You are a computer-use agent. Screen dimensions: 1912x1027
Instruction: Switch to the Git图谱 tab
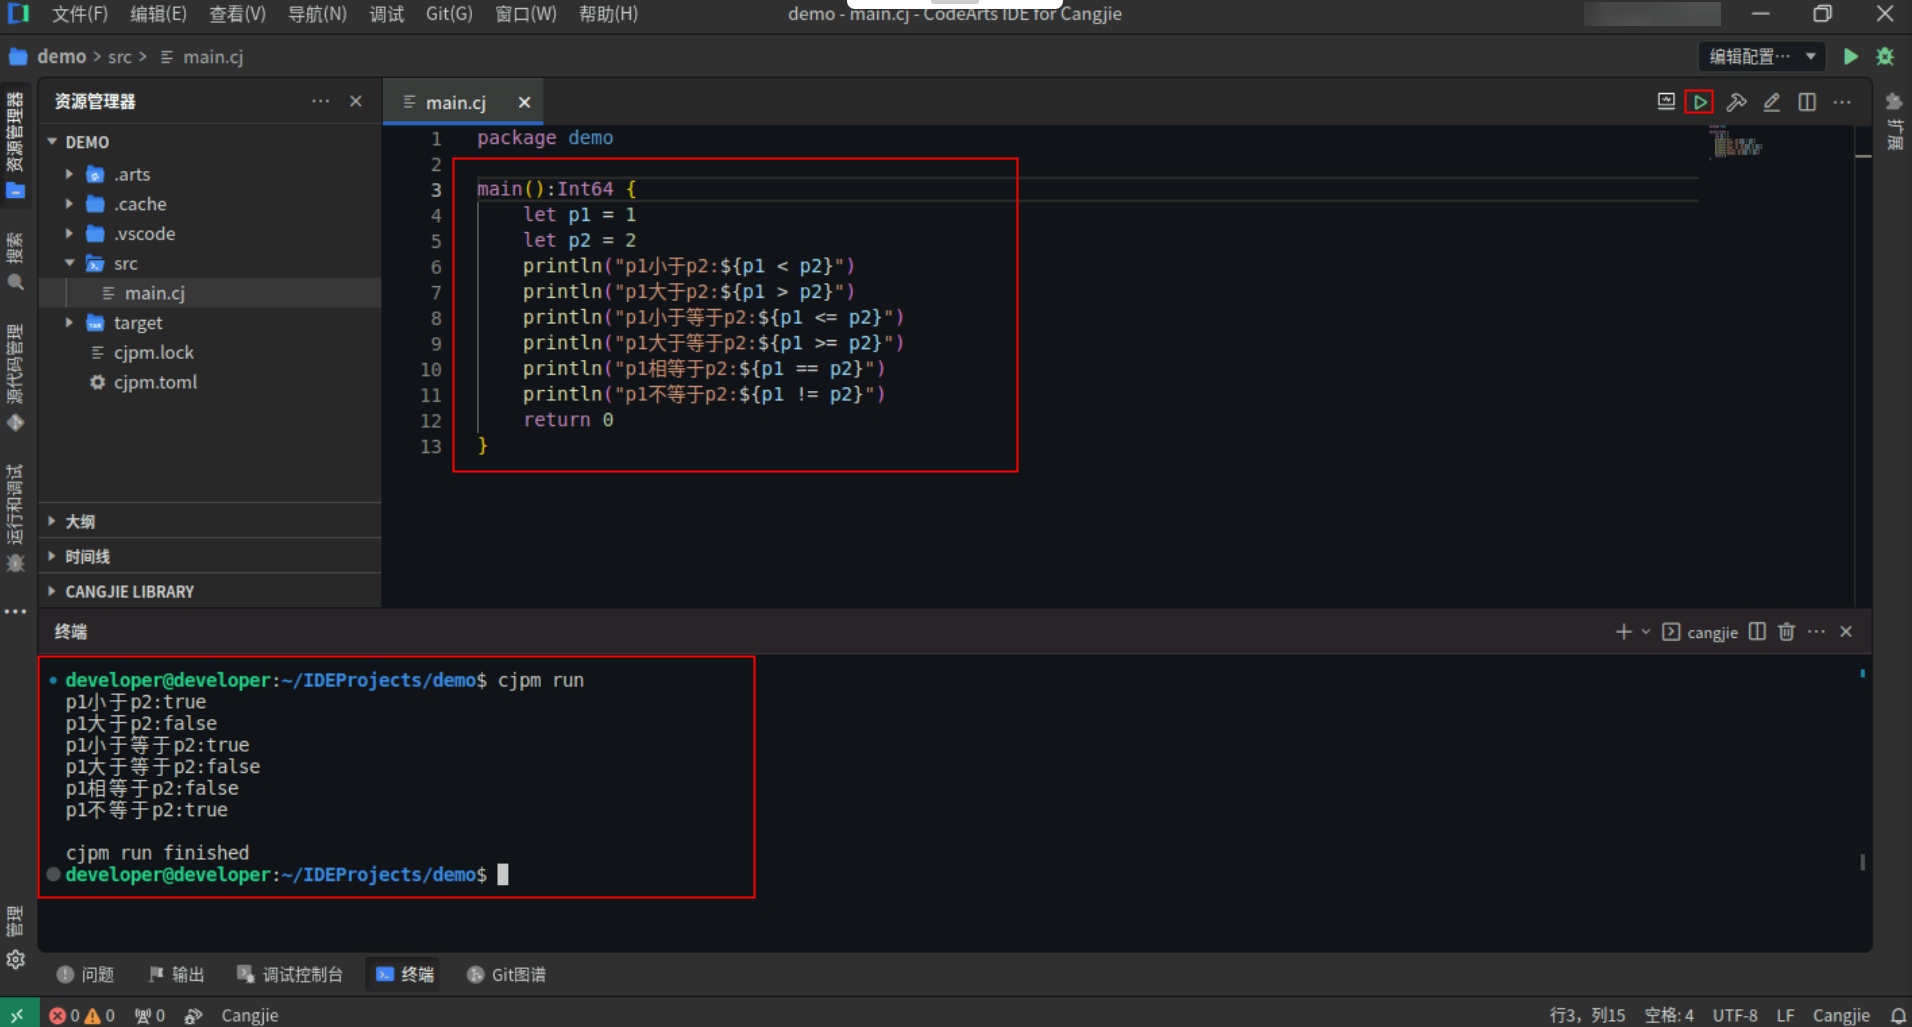tap(507, 974)
